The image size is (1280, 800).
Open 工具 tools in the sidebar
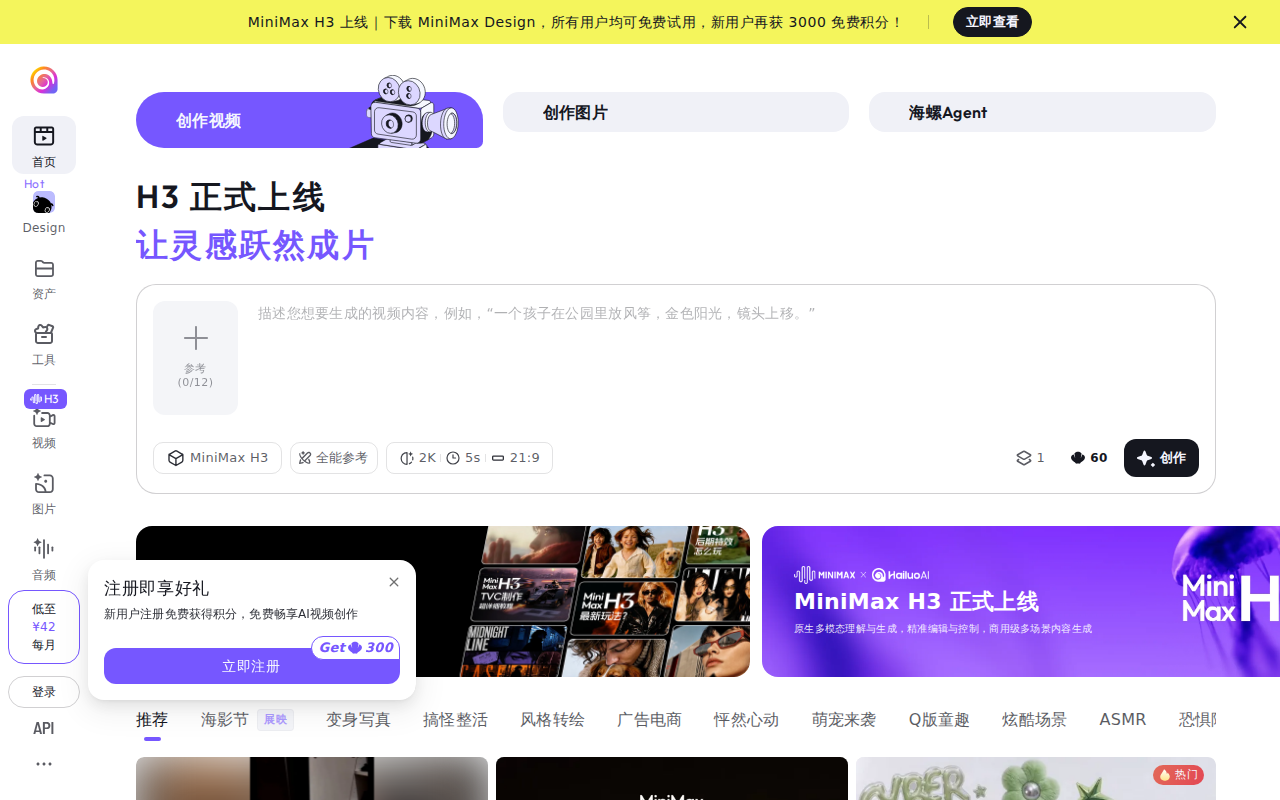[44, 345]
